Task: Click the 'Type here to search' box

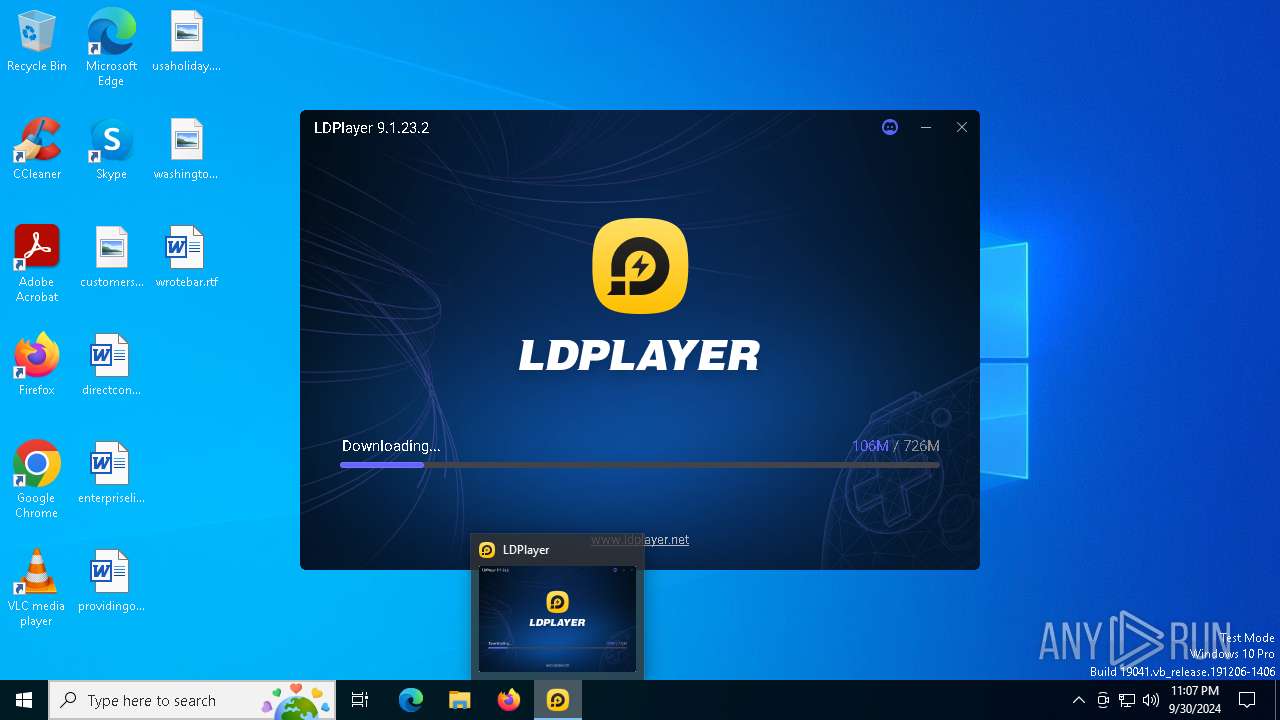Action: pos(193,700)
